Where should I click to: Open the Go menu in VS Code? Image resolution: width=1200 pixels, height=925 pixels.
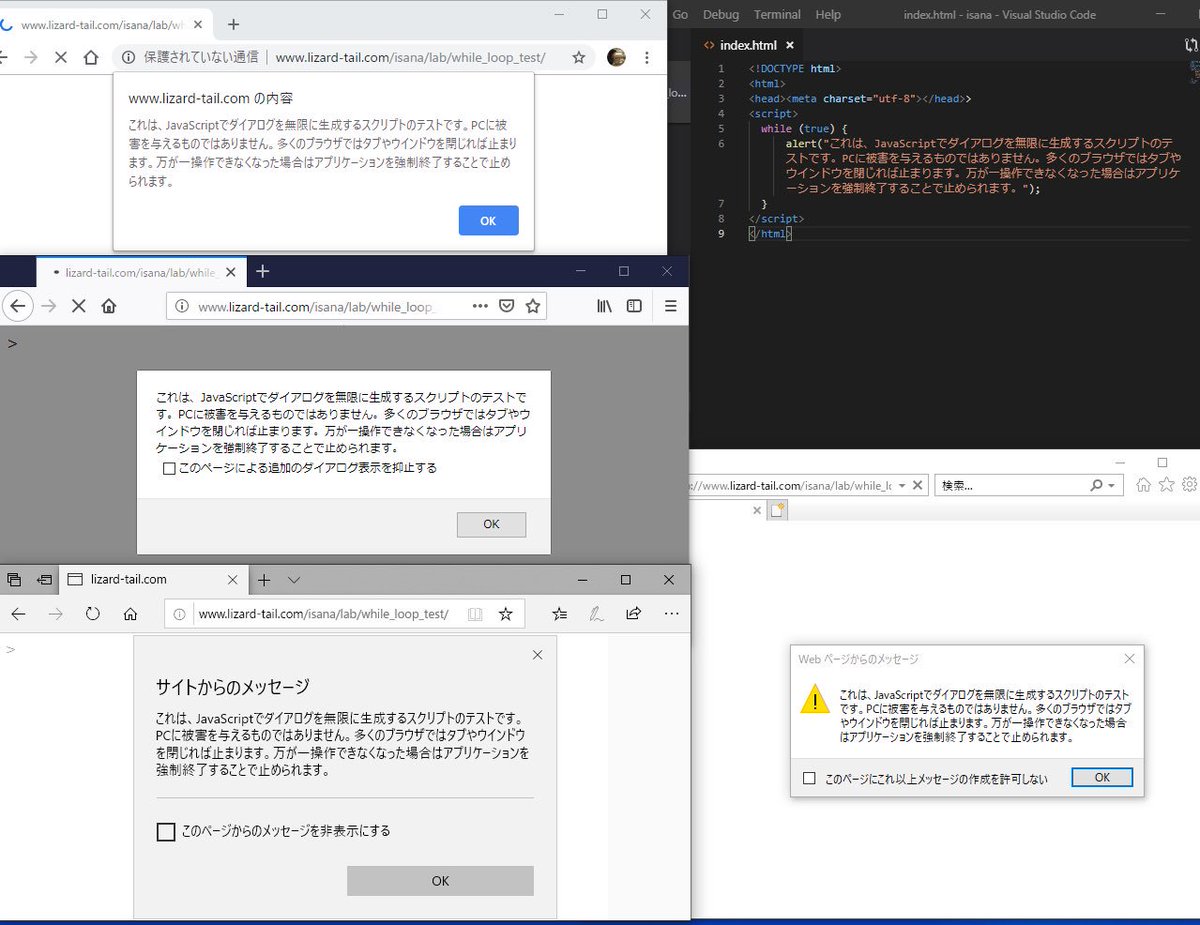pos(681,14)
